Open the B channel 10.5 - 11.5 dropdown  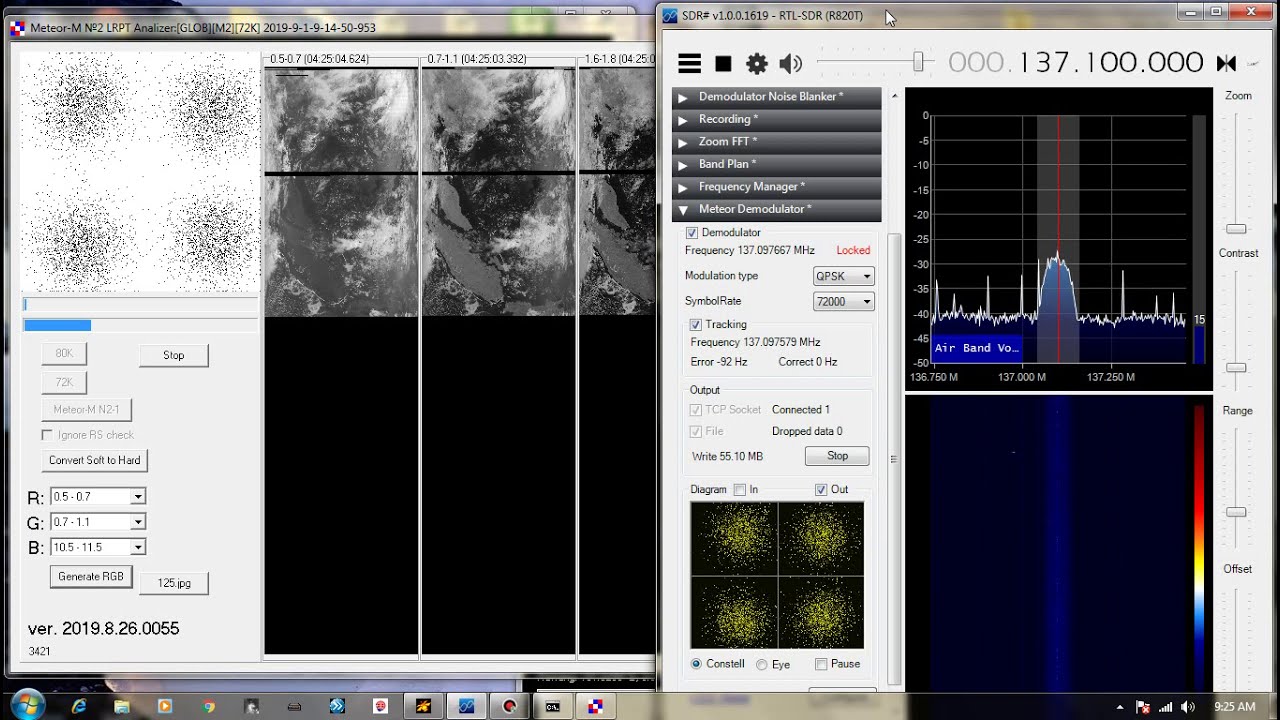(x=98, y=547)
